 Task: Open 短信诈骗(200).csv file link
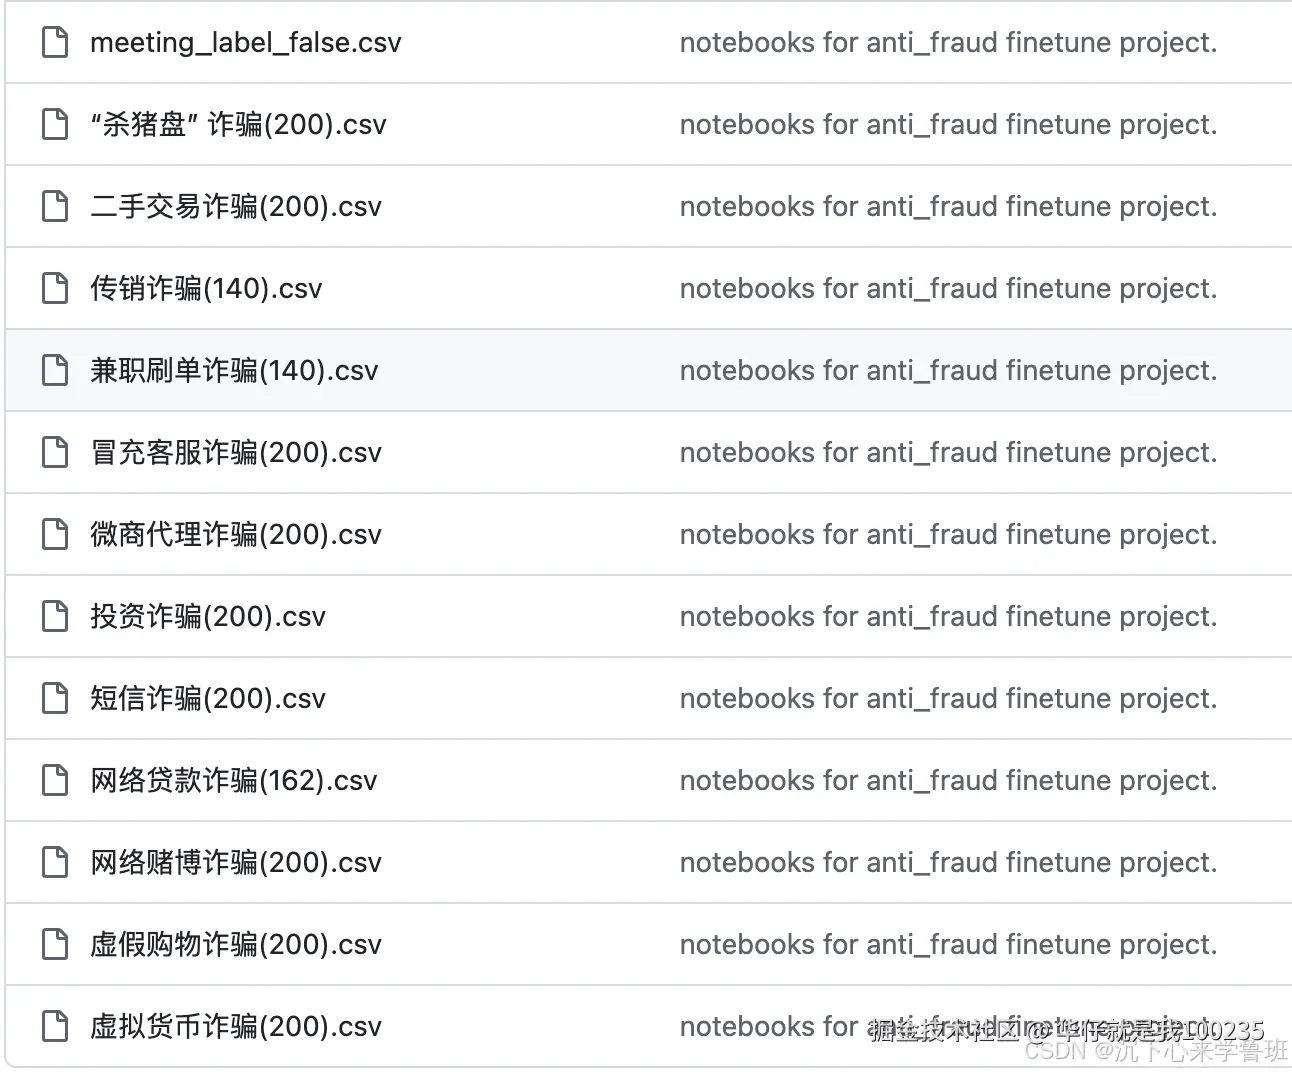(x=208, y=698)
